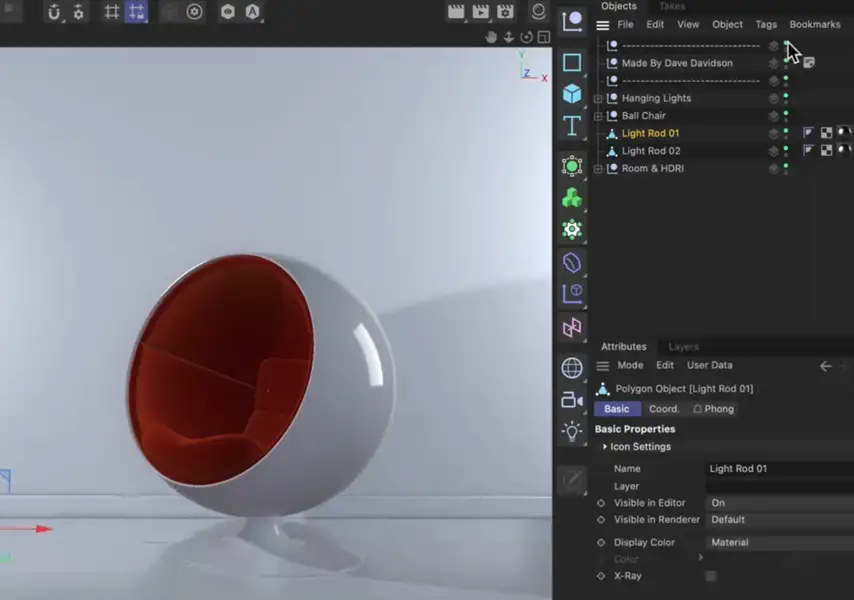Screen dimensions: 854x600
Task: Select the Text spline tool icon
Action: coord(572,125)
